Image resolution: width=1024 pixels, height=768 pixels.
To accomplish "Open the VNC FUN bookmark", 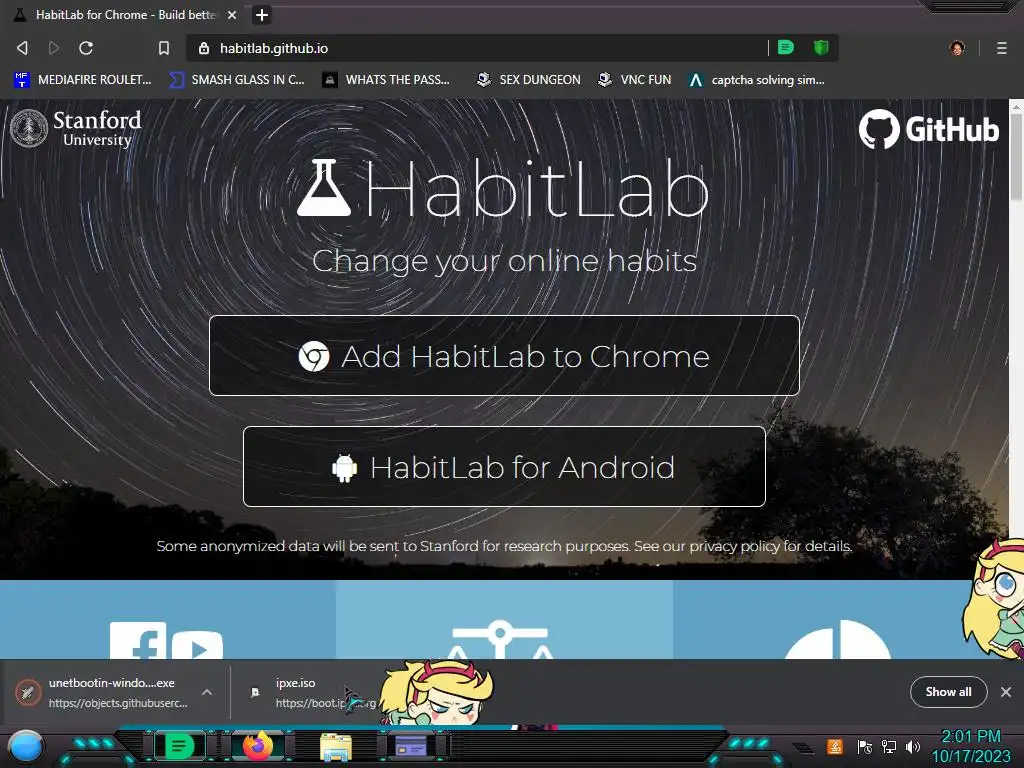I will [634, 80].
